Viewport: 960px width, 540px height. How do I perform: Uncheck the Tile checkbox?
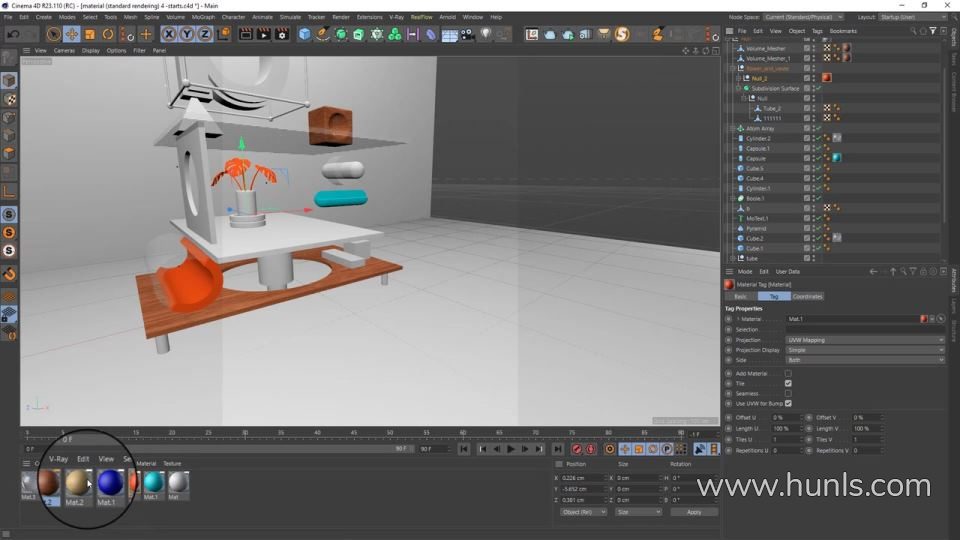pyautogui.click(x=788, y=383)
